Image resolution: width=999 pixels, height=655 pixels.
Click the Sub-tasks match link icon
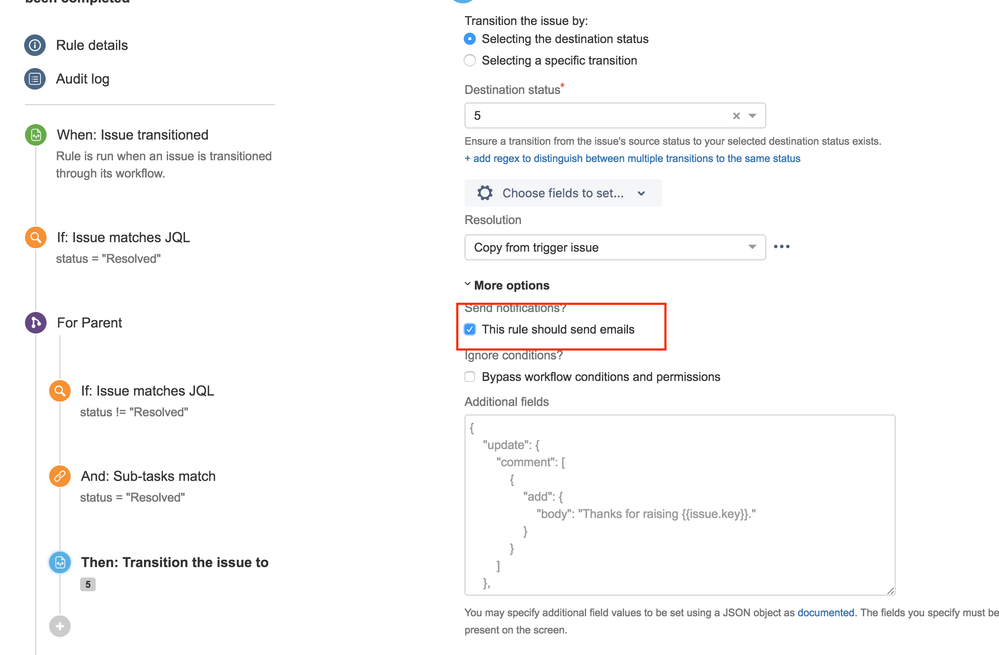tap(60, 476)
